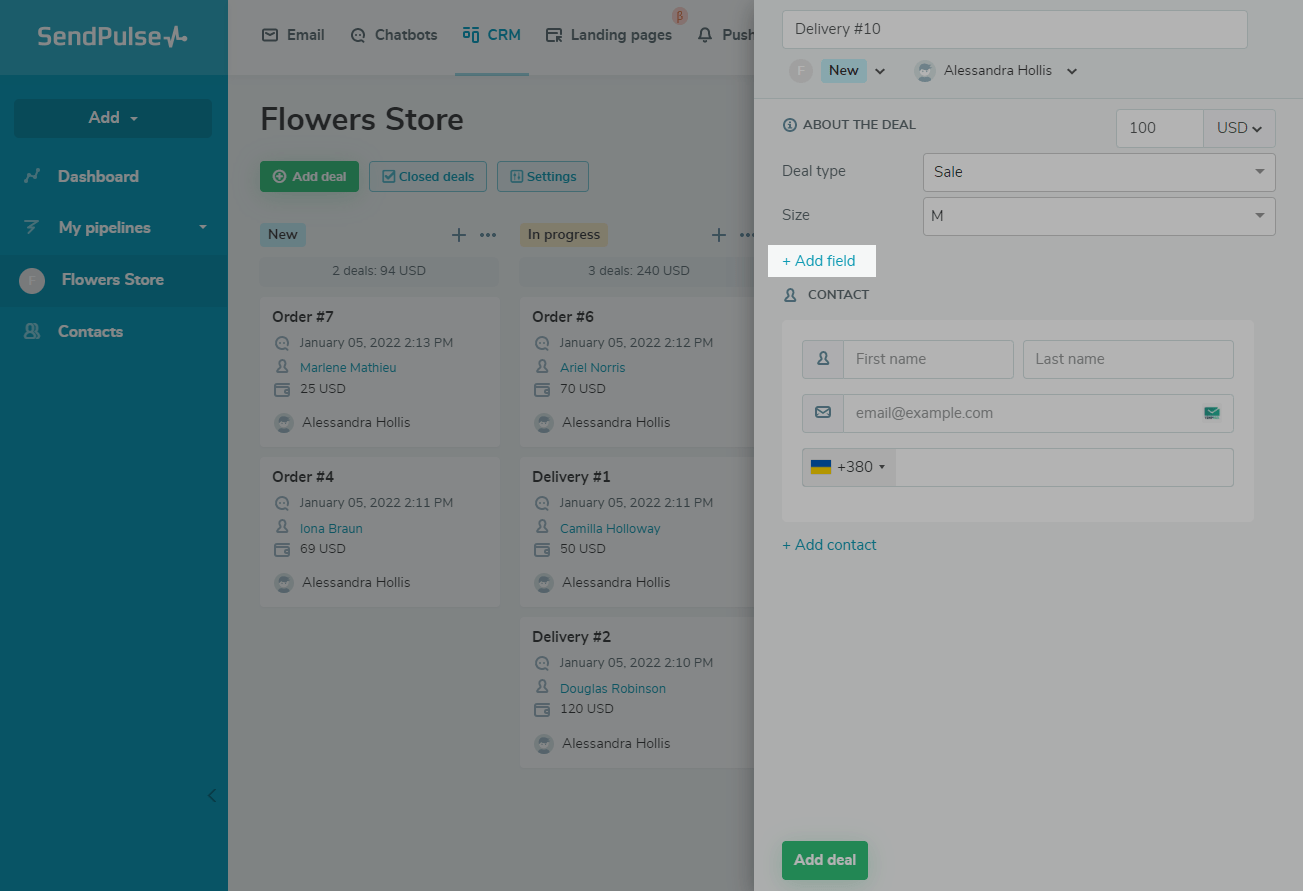1303x891 pixels.
Task: Click the green Add deal button in panel
Action: [824, 860]
